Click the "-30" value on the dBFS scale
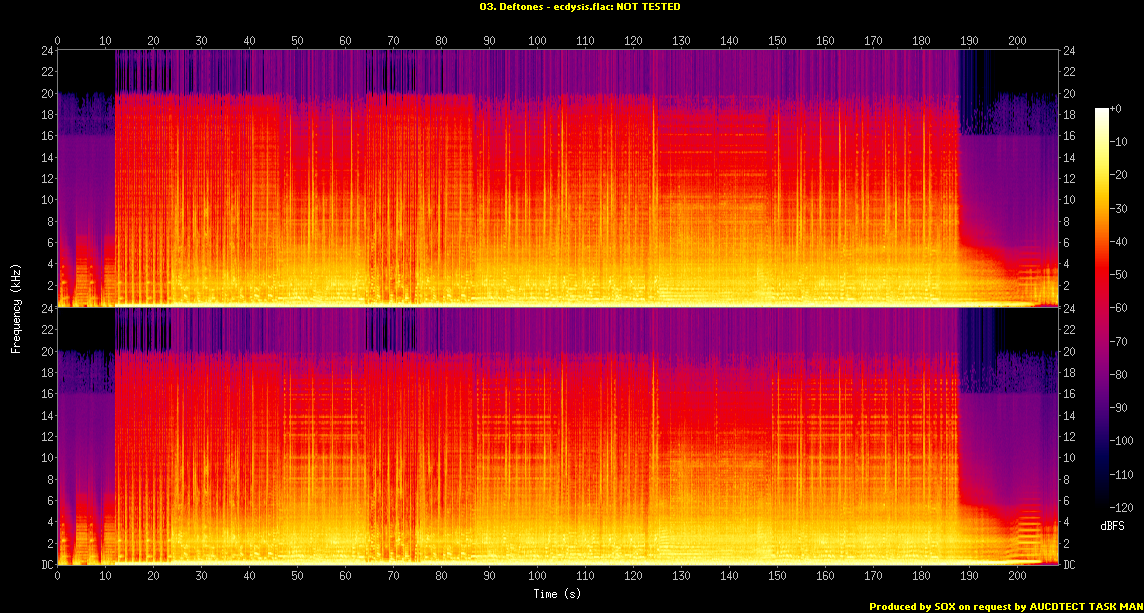1144x613 pixels. (1119, 208)
